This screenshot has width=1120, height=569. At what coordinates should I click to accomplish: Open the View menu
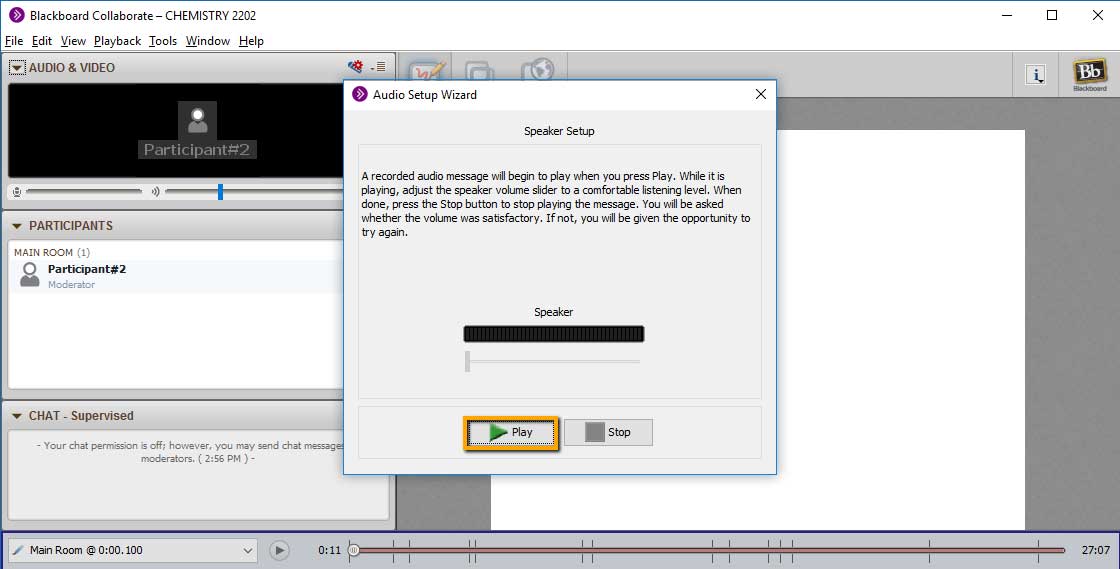click(x=73, y=41)
